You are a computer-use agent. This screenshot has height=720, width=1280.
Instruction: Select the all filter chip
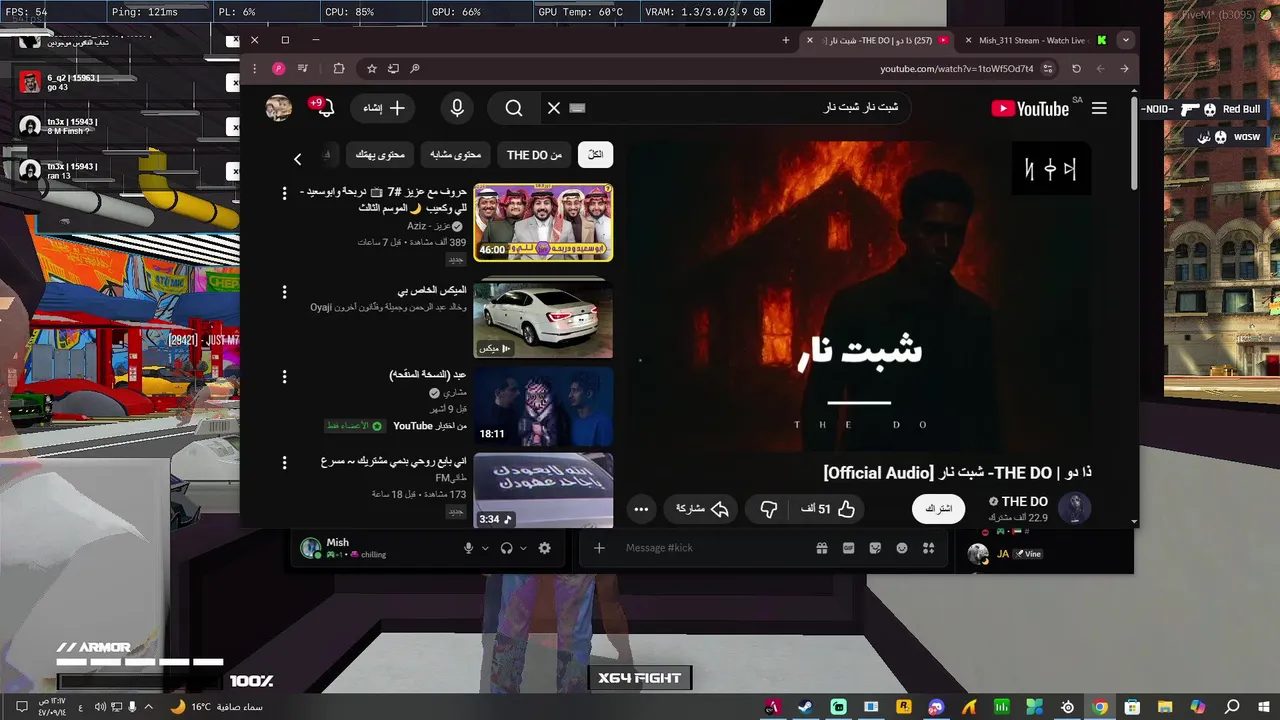pos(595,155)
